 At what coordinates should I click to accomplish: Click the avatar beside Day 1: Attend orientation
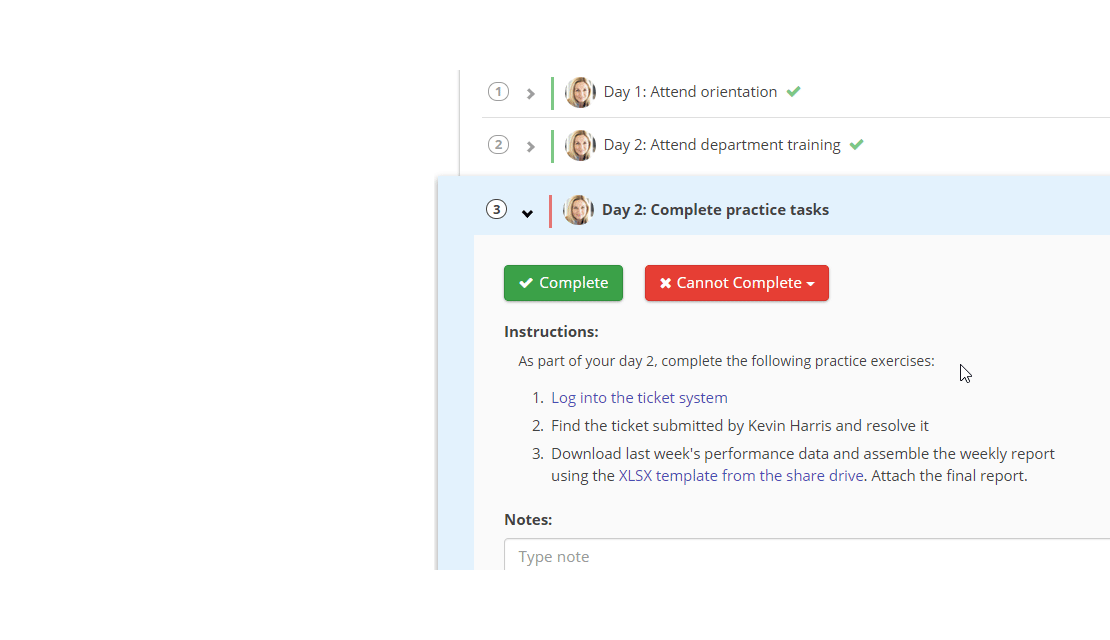pos(580,92)
